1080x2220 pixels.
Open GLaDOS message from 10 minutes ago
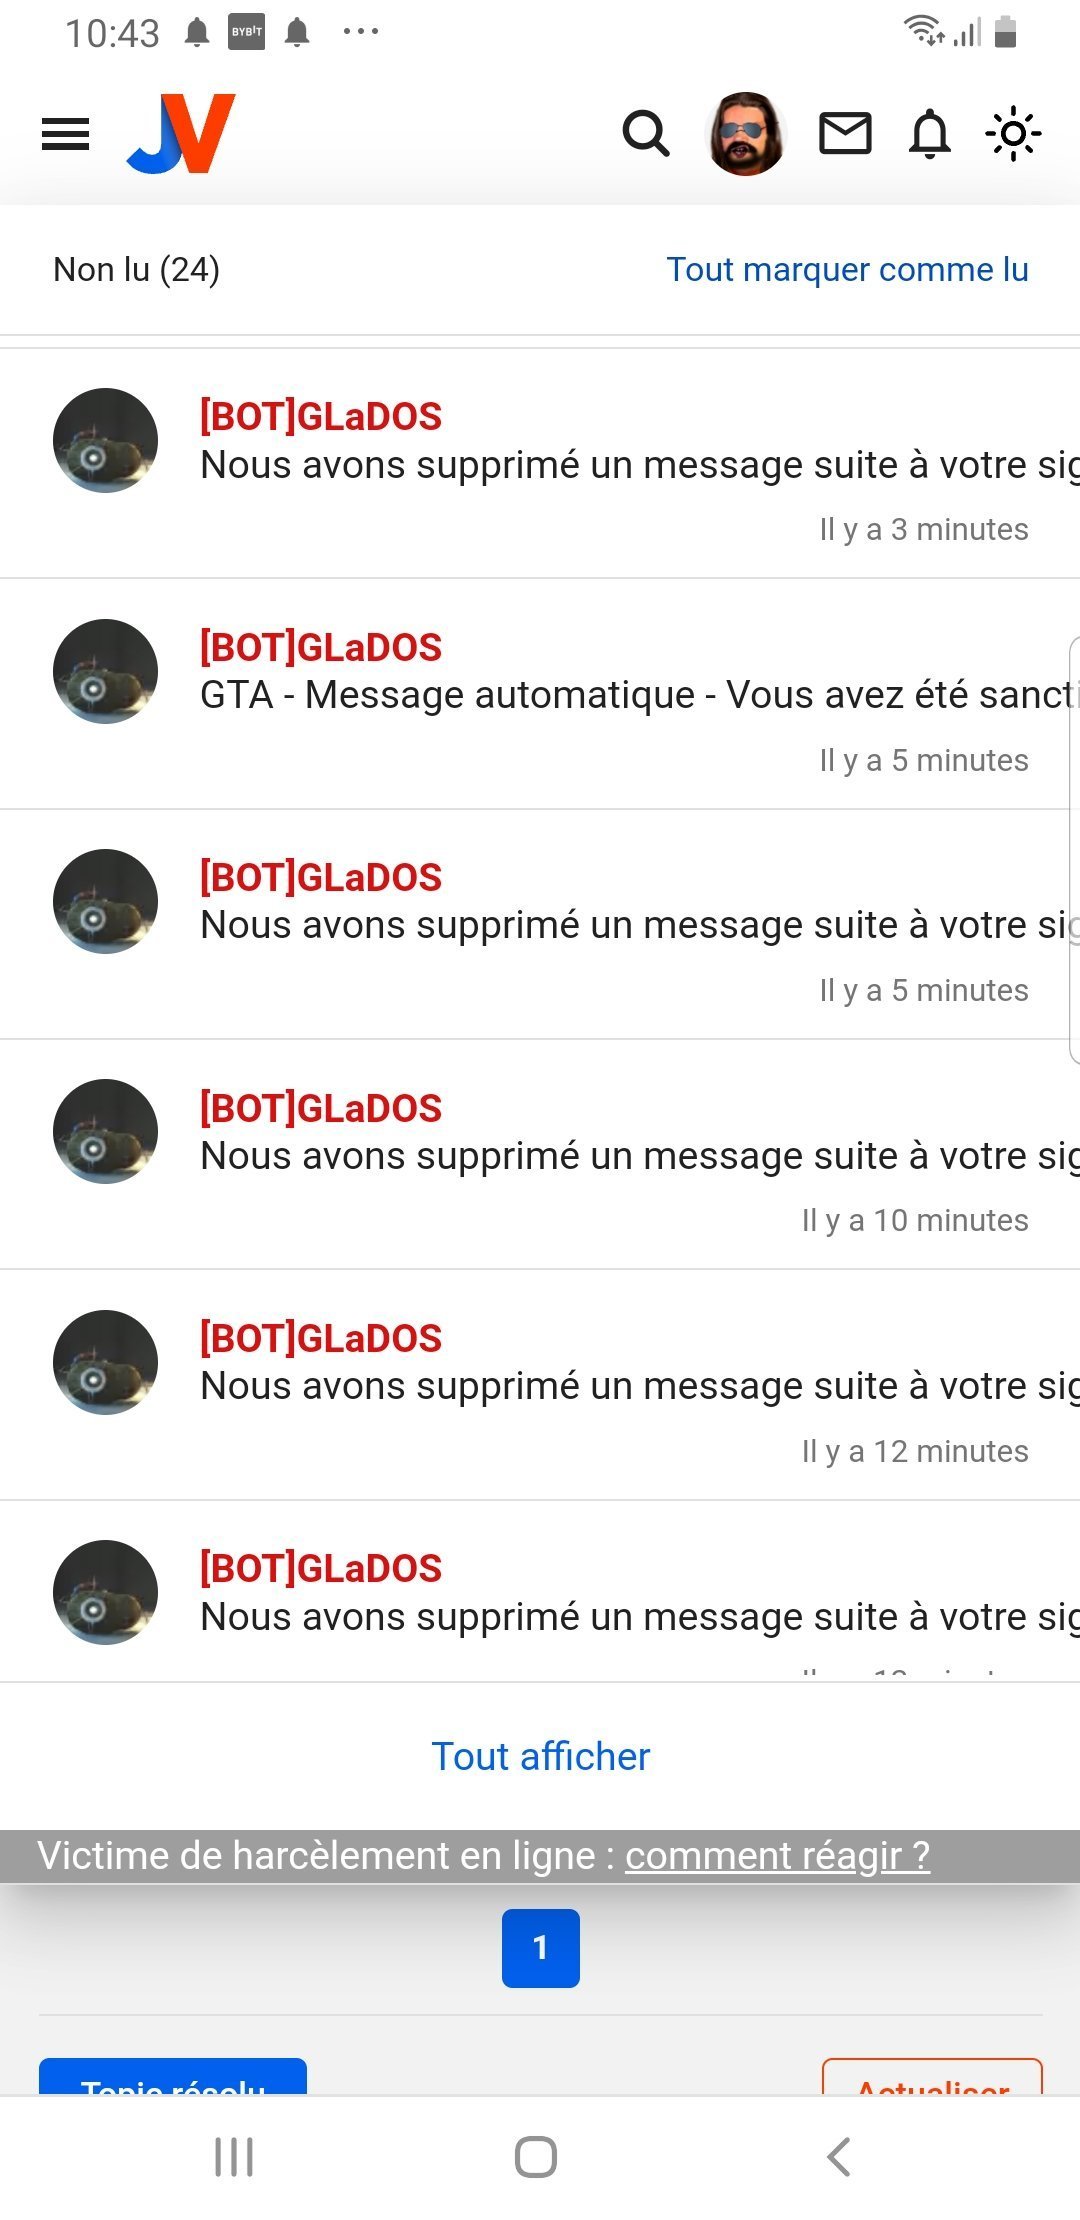tap(540, 1155)
